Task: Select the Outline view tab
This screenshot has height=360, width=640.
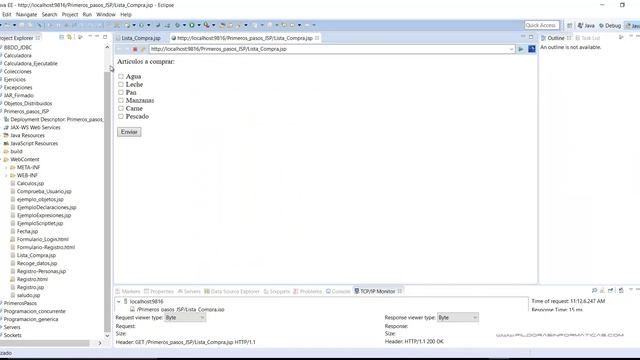Action: click(556, 38)
